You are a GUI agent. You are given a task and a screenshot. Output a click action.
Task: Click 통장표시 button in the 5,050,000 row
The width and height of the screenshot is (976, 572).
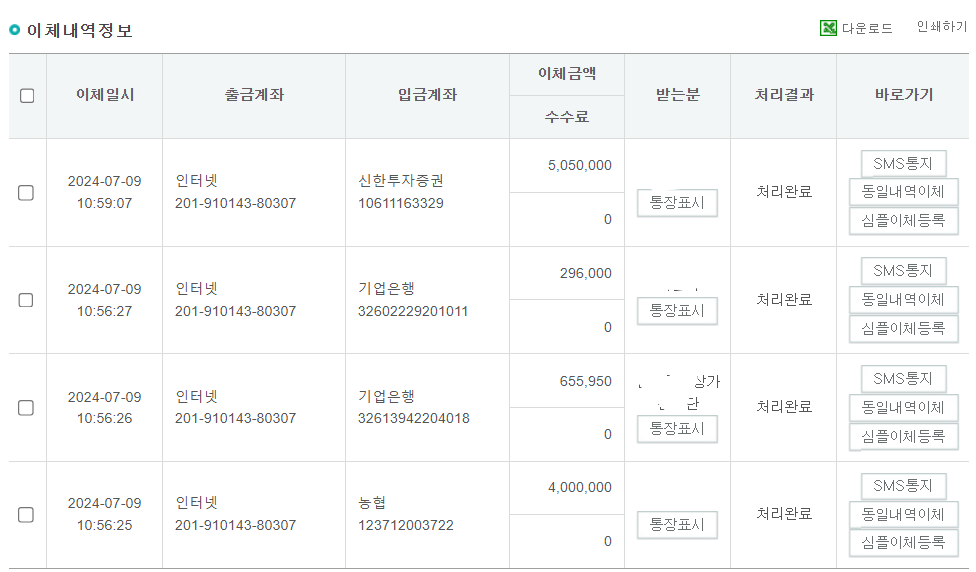(x=677, y=203)
